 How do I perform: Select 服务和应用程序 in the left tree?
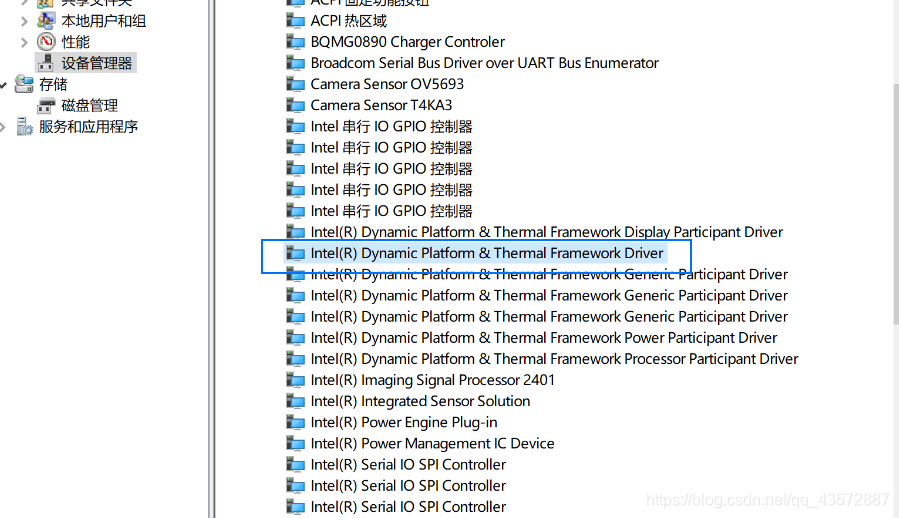pos(88,127)
